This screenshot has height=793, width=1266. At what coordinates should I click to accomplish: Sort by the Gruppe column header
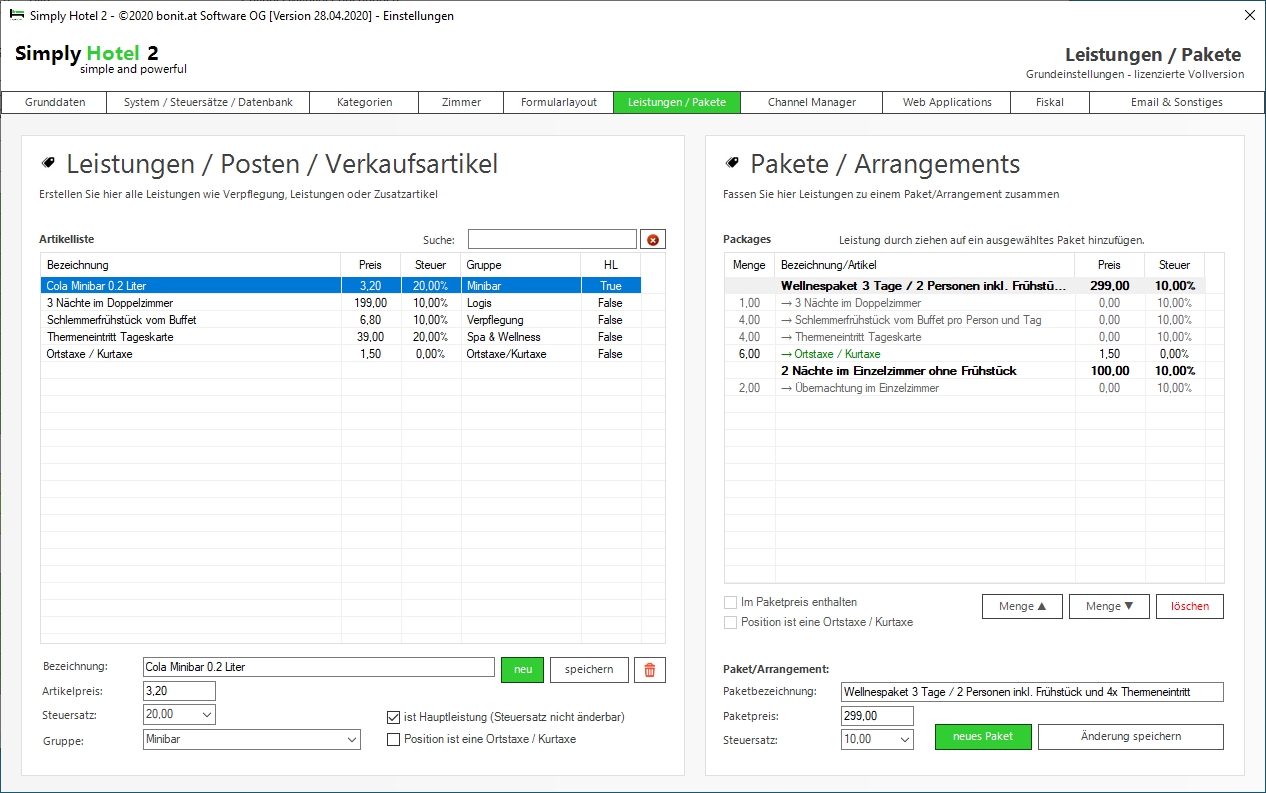coord(521,265)
